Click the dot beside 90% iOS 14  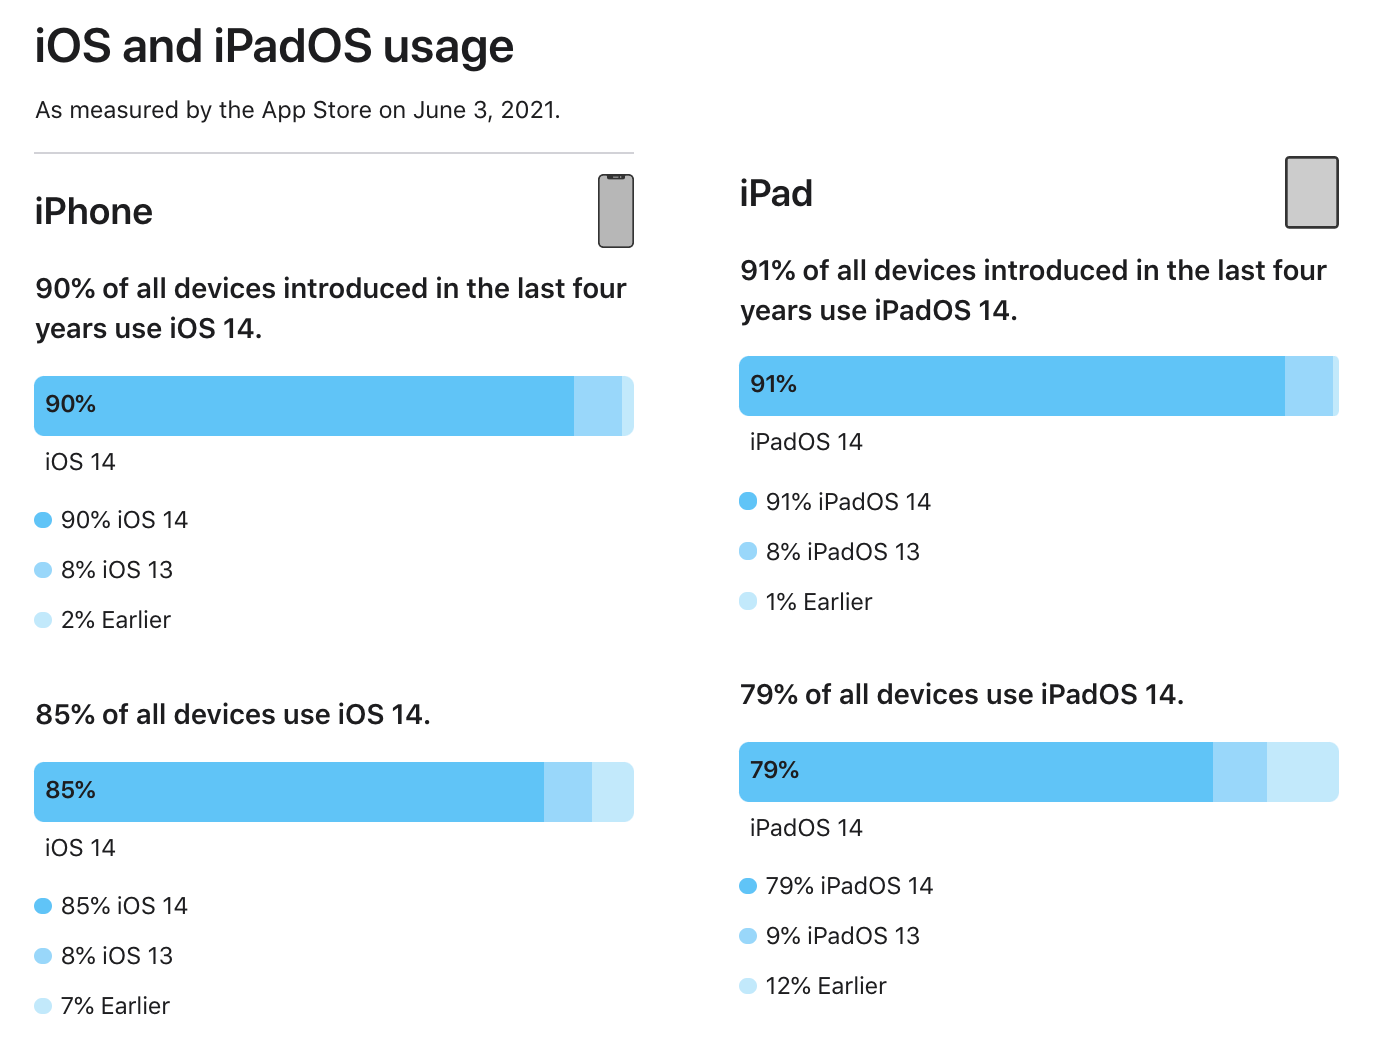tap(43, 520)
